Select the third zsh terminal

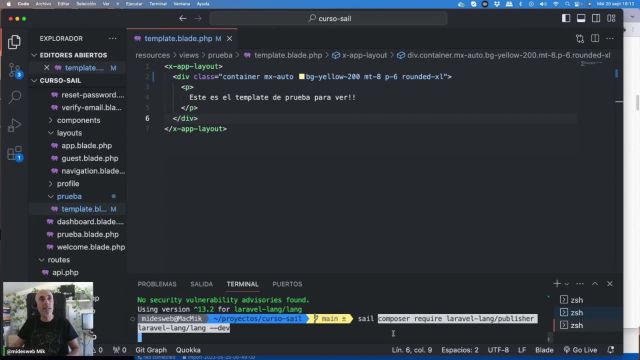pos(571,325)
